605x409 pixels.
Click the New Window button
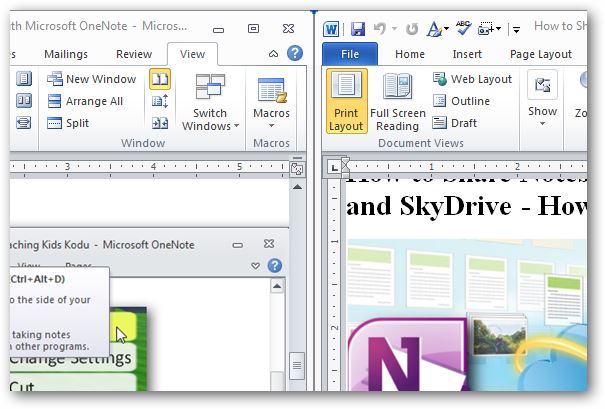(91, 79)
